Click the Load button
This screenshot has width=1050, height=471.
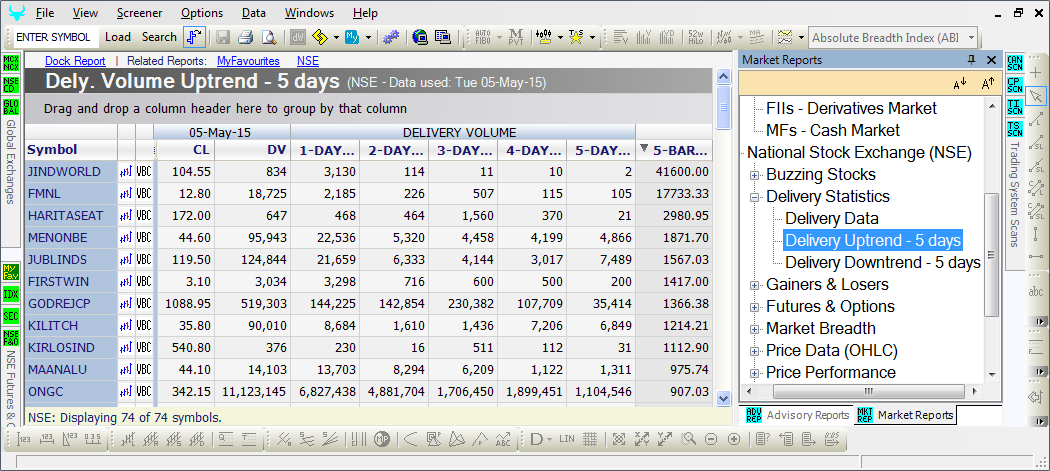tap(118, 38)
